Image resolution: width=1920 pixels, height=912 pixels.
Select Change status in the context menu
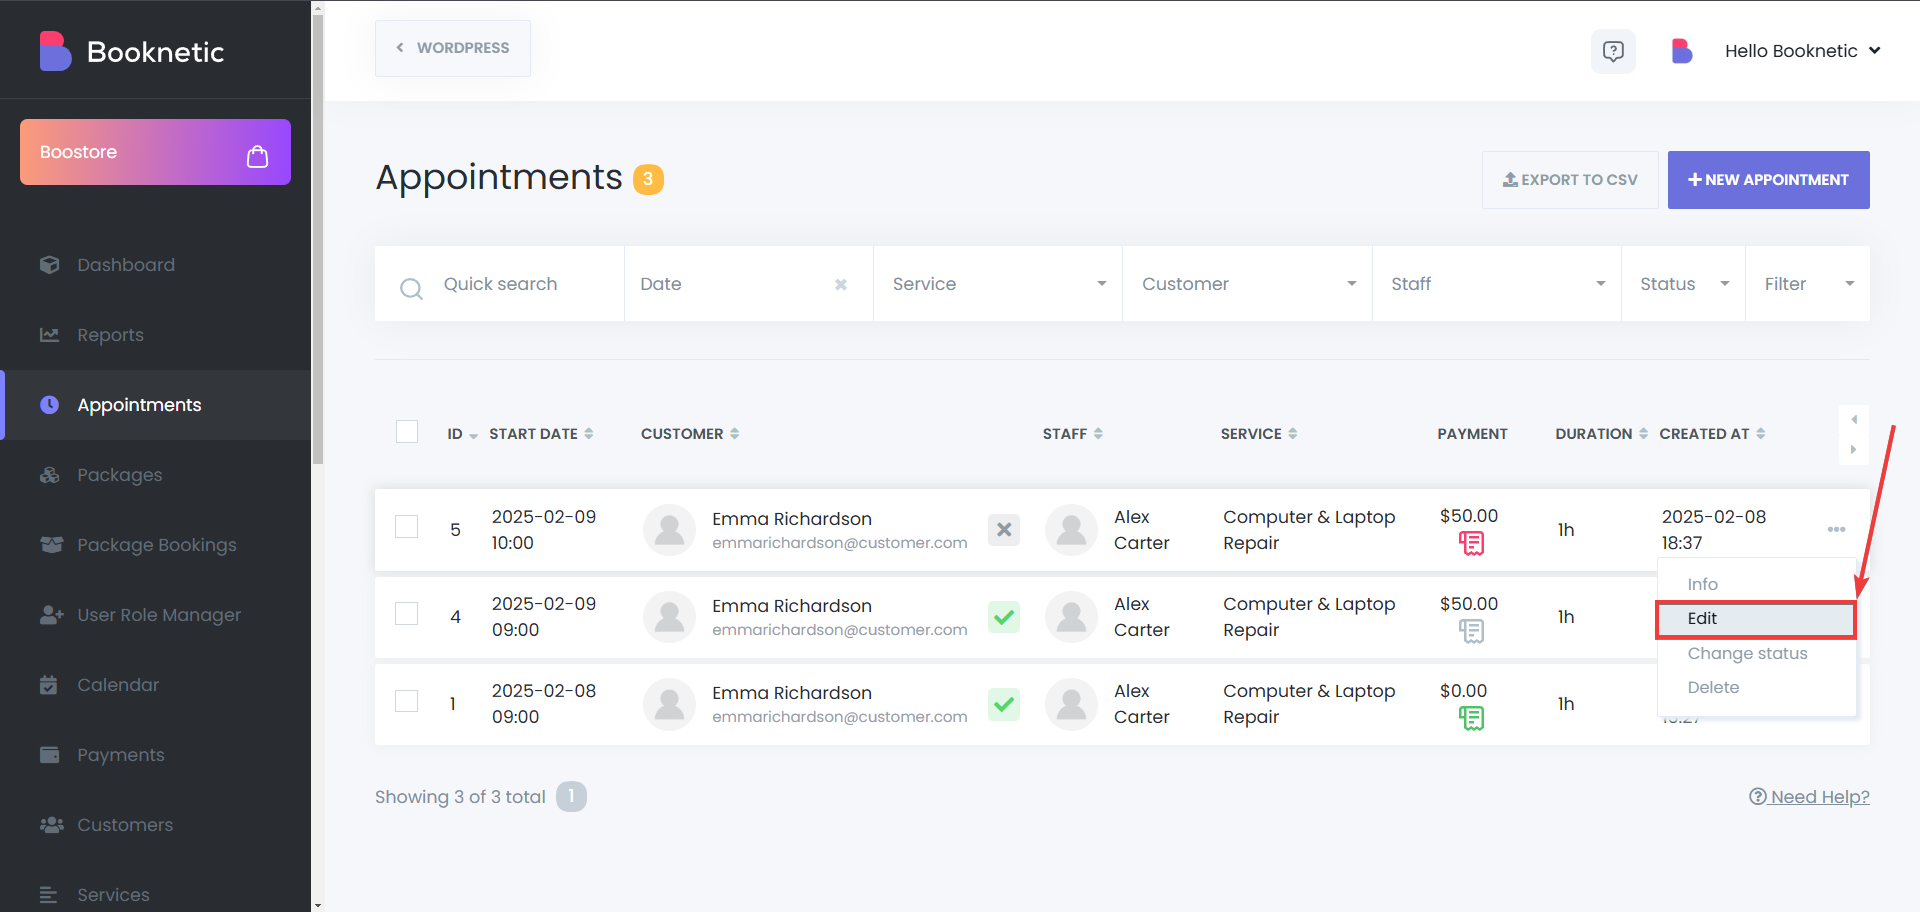pyautogui.click(x=1756, y=653)
